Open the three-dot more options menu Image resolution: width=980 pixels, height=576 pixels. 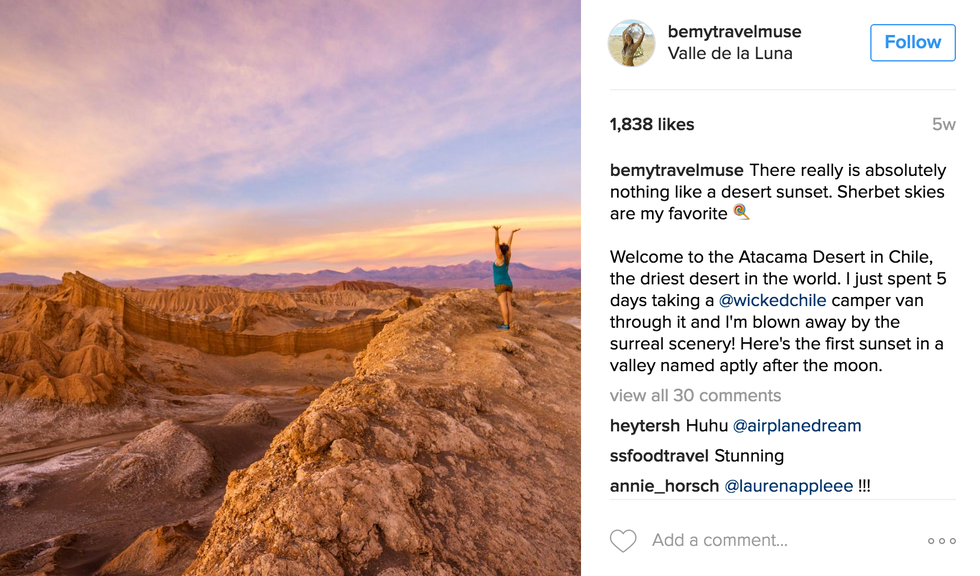(x=941, y=541)
